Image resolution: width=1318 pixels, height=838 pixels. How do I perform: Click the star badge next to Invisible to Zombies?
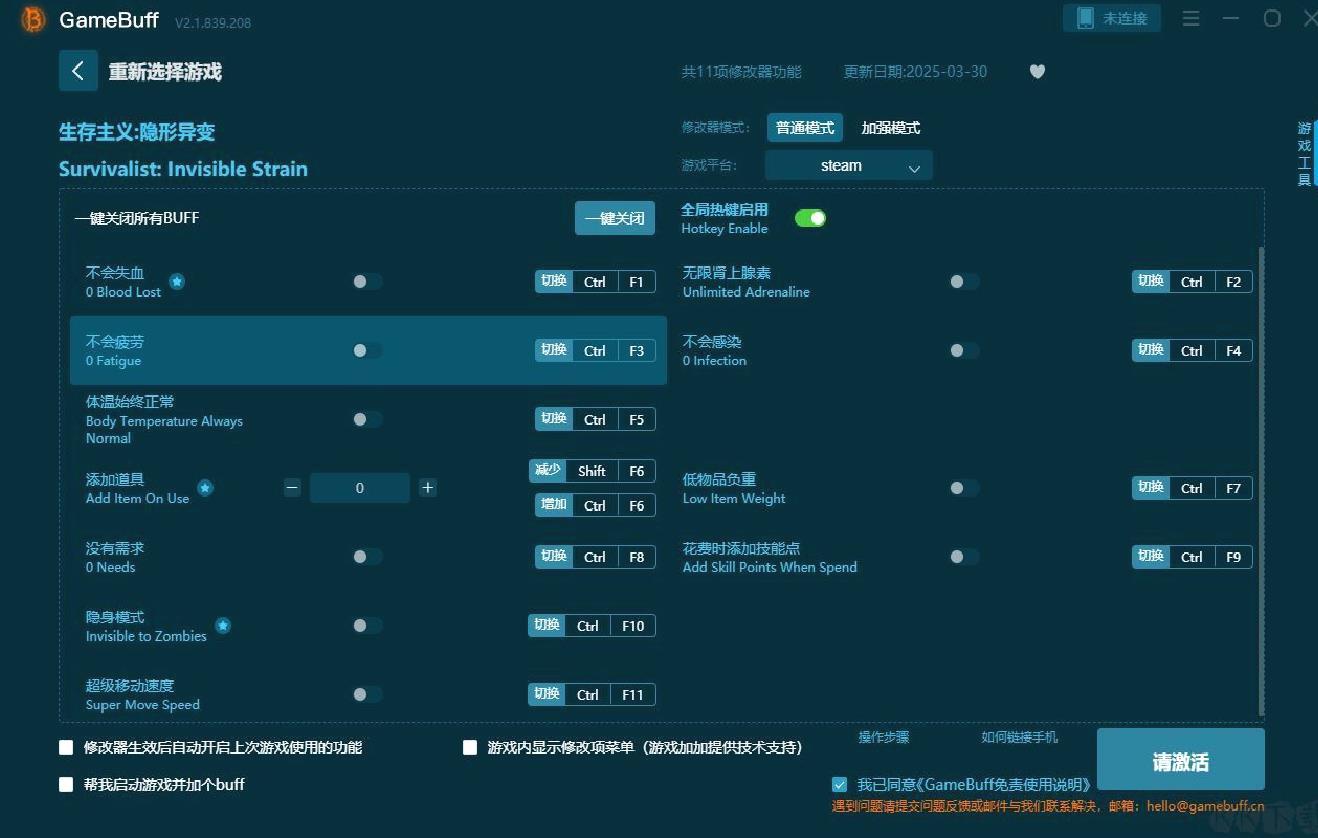(x=223, y=626)
